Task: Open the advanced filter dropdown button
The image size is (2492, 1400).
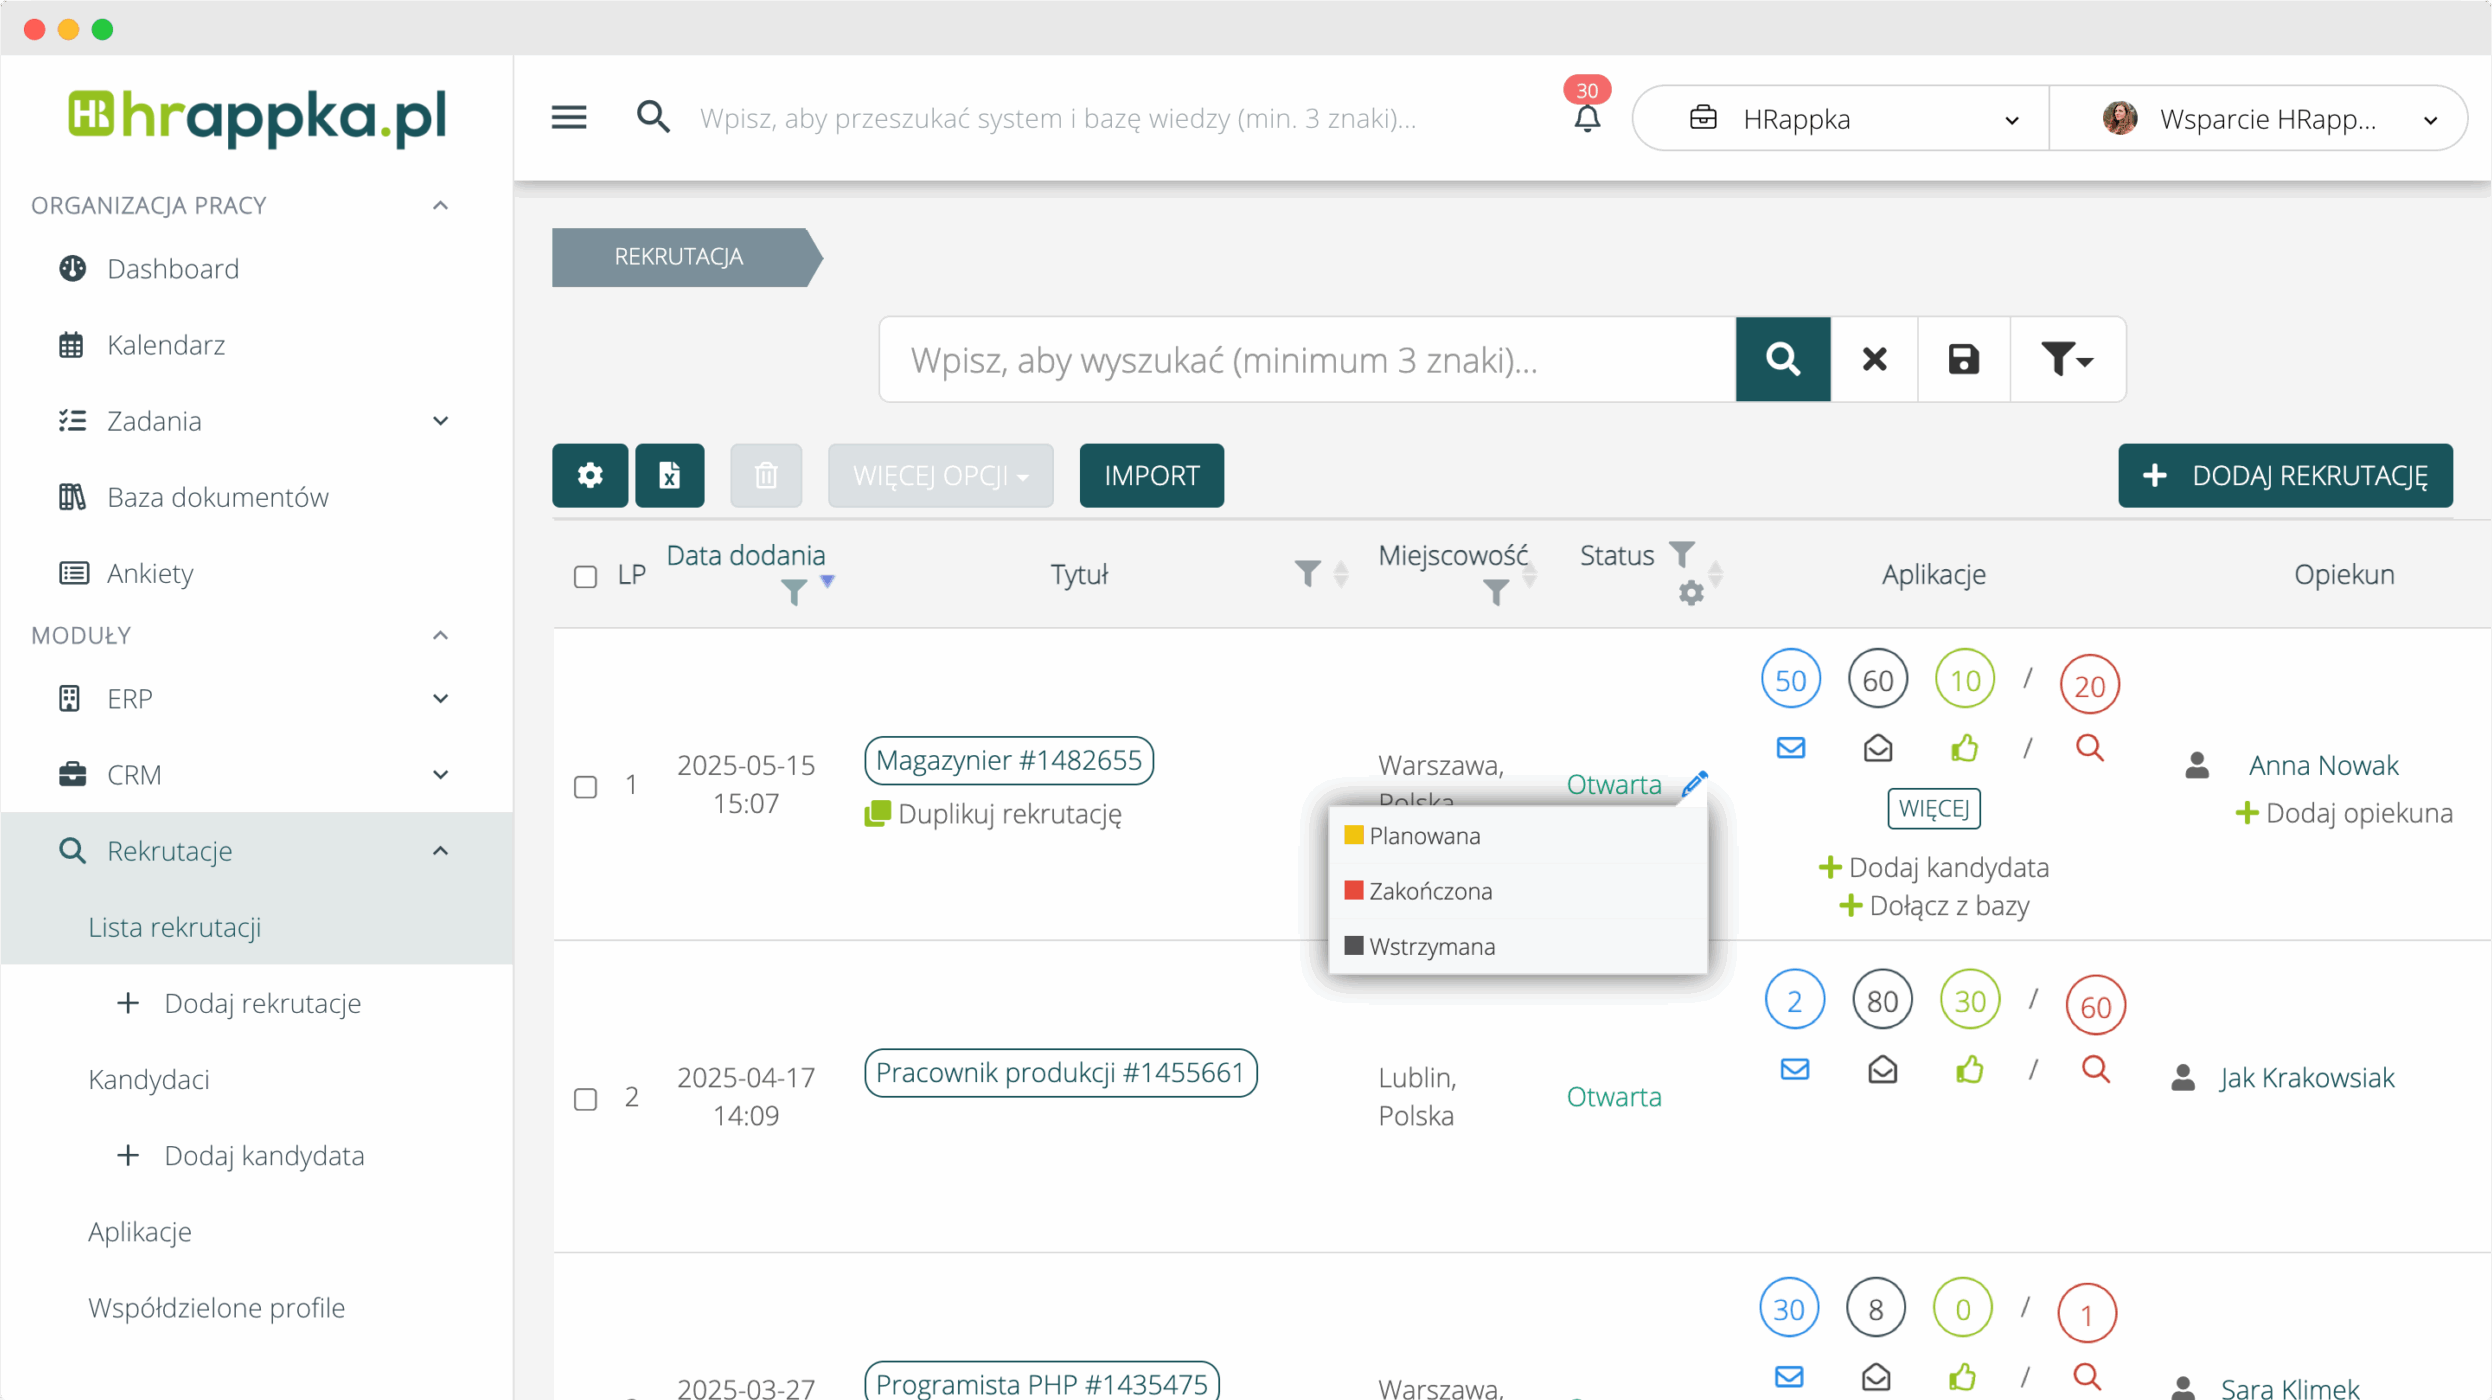Action: click(x=2066, y=359)
